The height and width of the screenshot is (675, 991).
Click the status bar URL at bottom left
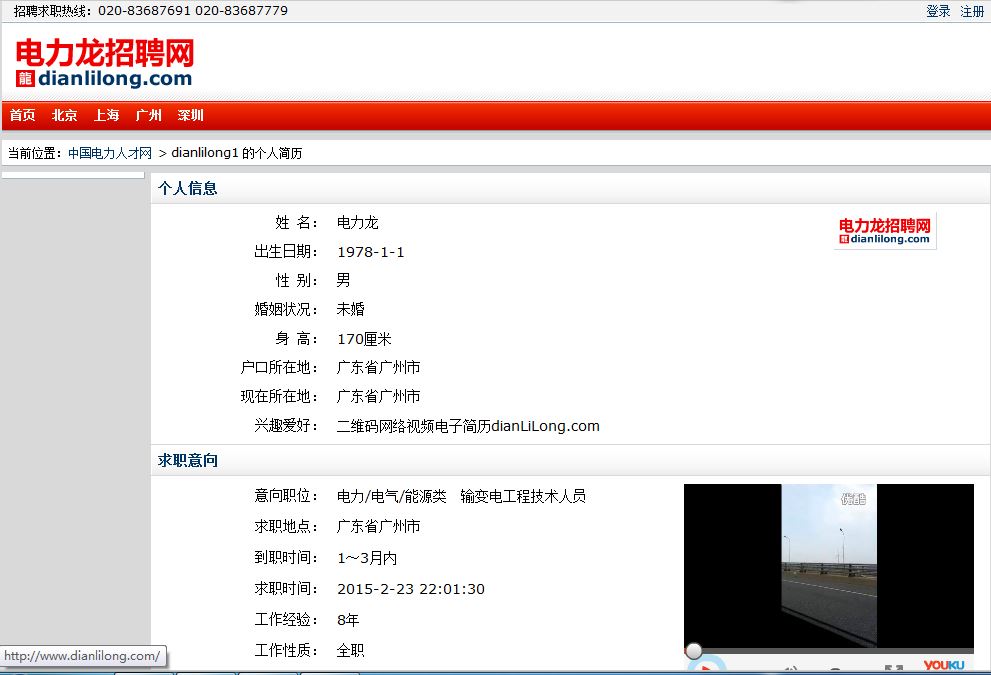(82, 656)
